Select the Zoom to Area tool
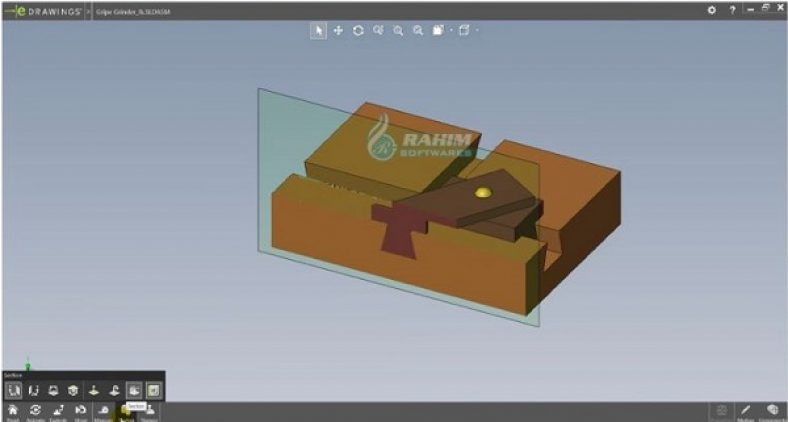788x422 pixels. coord(378,31)
